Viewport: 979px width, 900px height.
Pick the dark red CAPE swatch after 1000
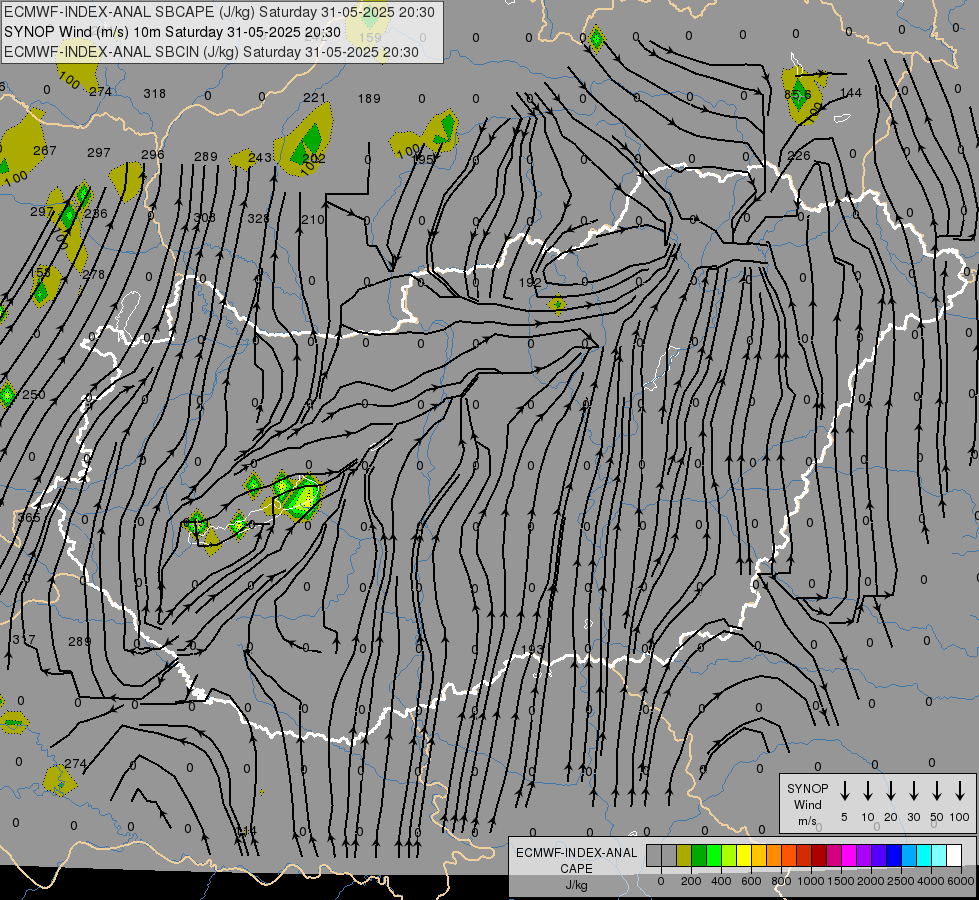click(x=819, y=855)
